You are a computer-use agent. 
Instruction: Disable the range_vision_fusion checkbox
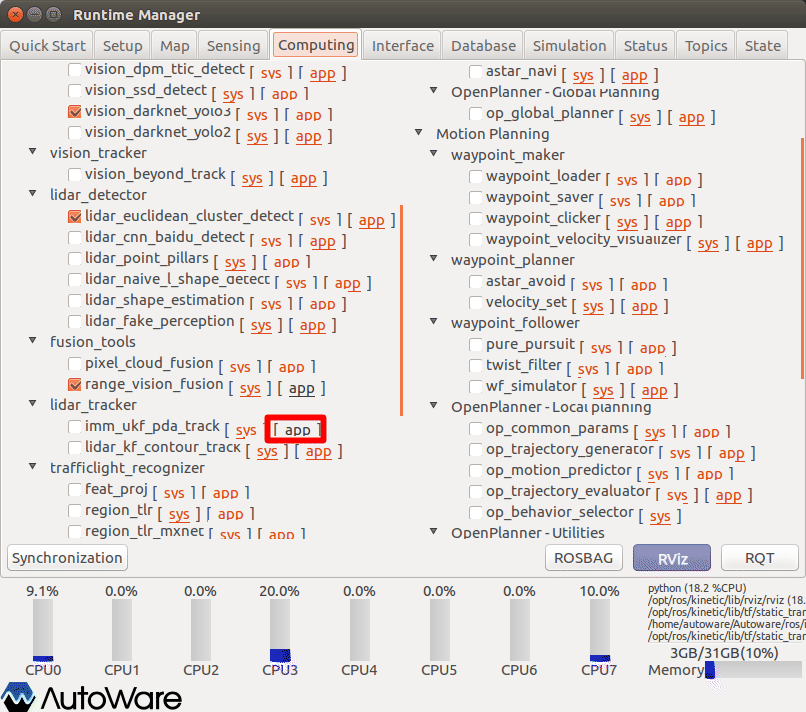tap(75, 384)
